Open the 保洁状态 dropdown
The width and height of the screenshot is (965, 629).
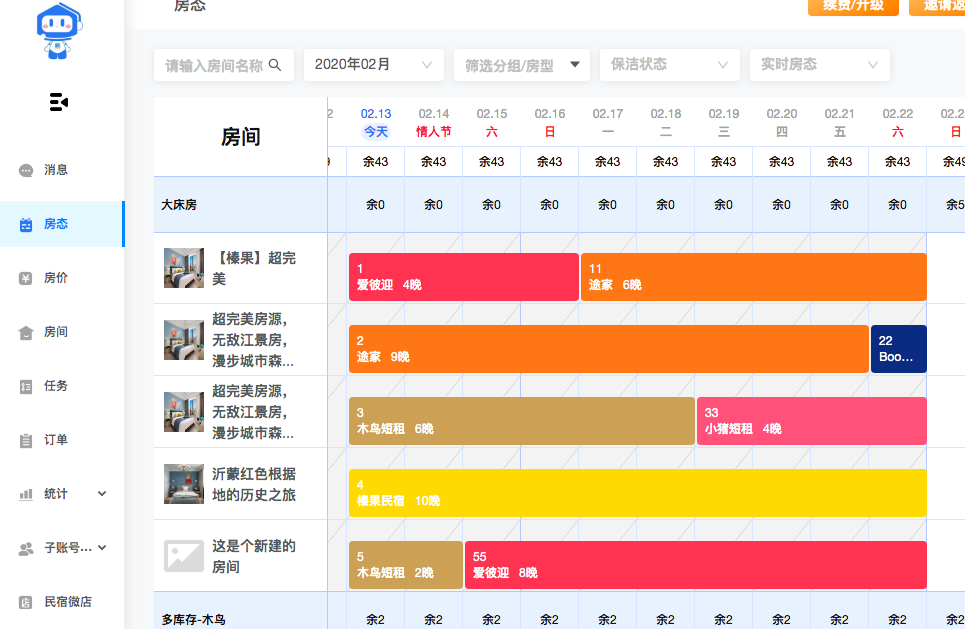(670, 65)
